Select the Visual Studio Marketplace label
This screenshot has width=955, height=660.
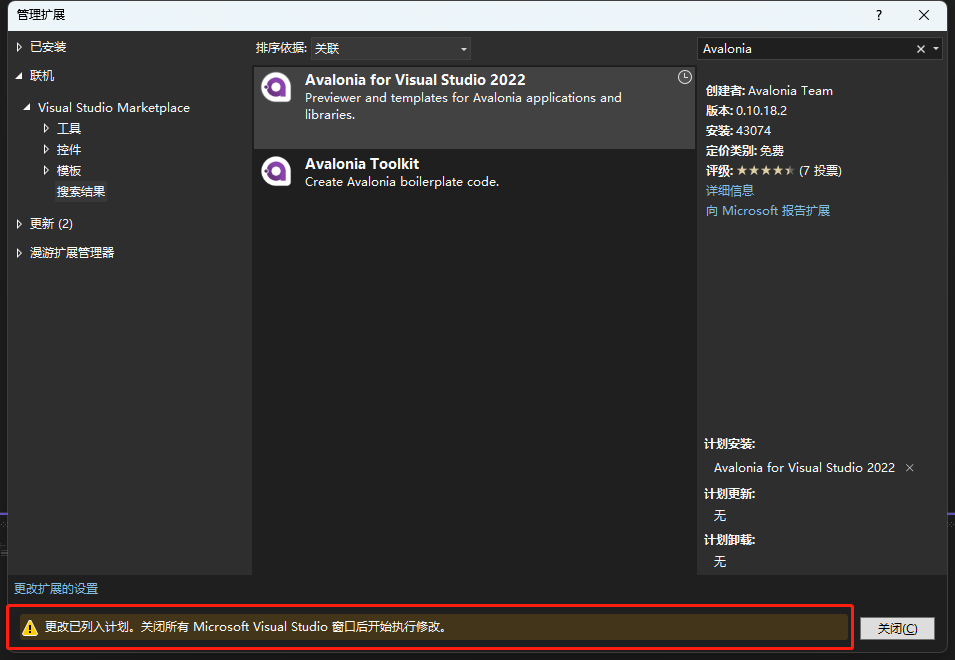coord(114,108)
